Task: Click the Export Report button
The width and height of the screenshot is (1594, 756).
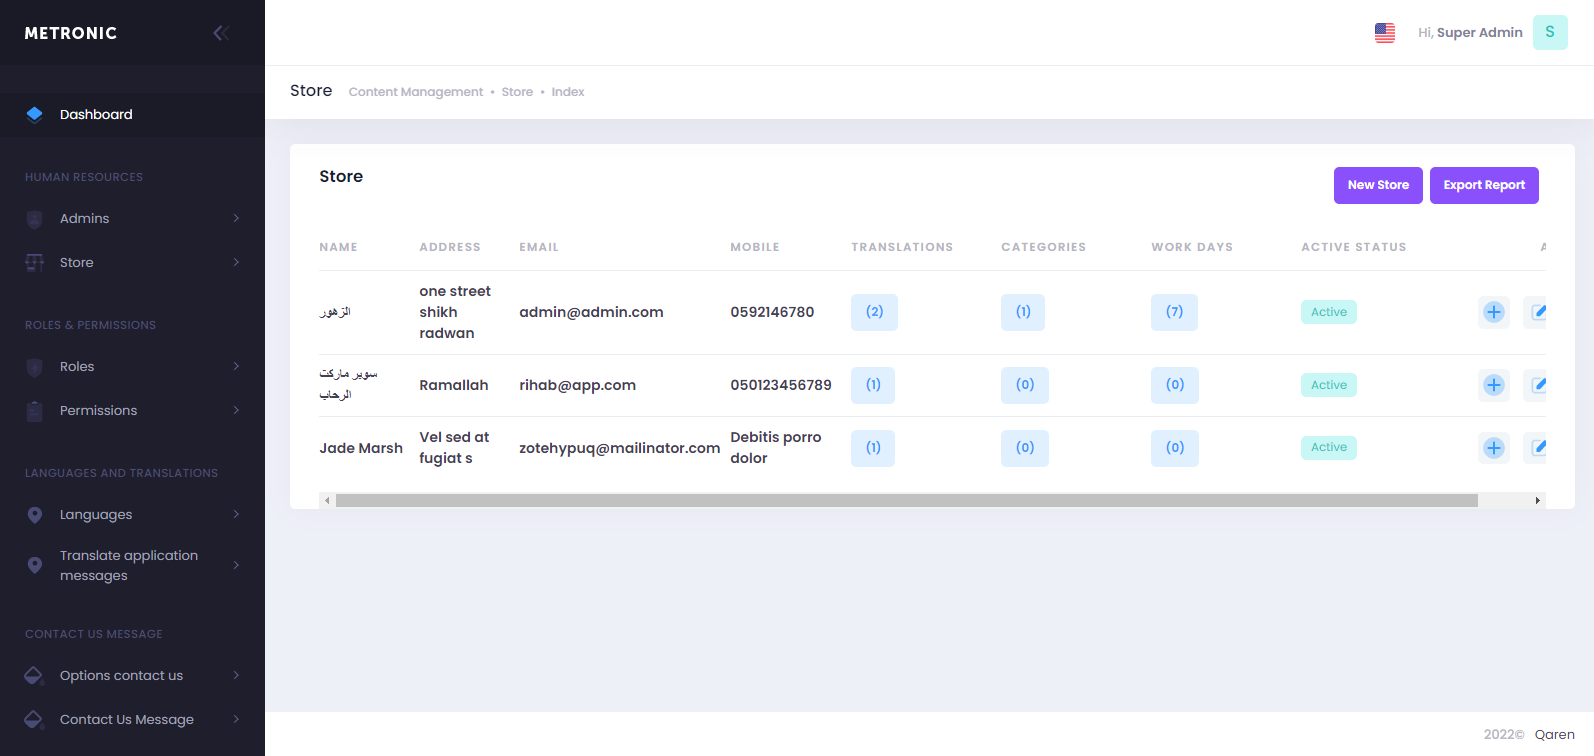Action: [1483, 185]
